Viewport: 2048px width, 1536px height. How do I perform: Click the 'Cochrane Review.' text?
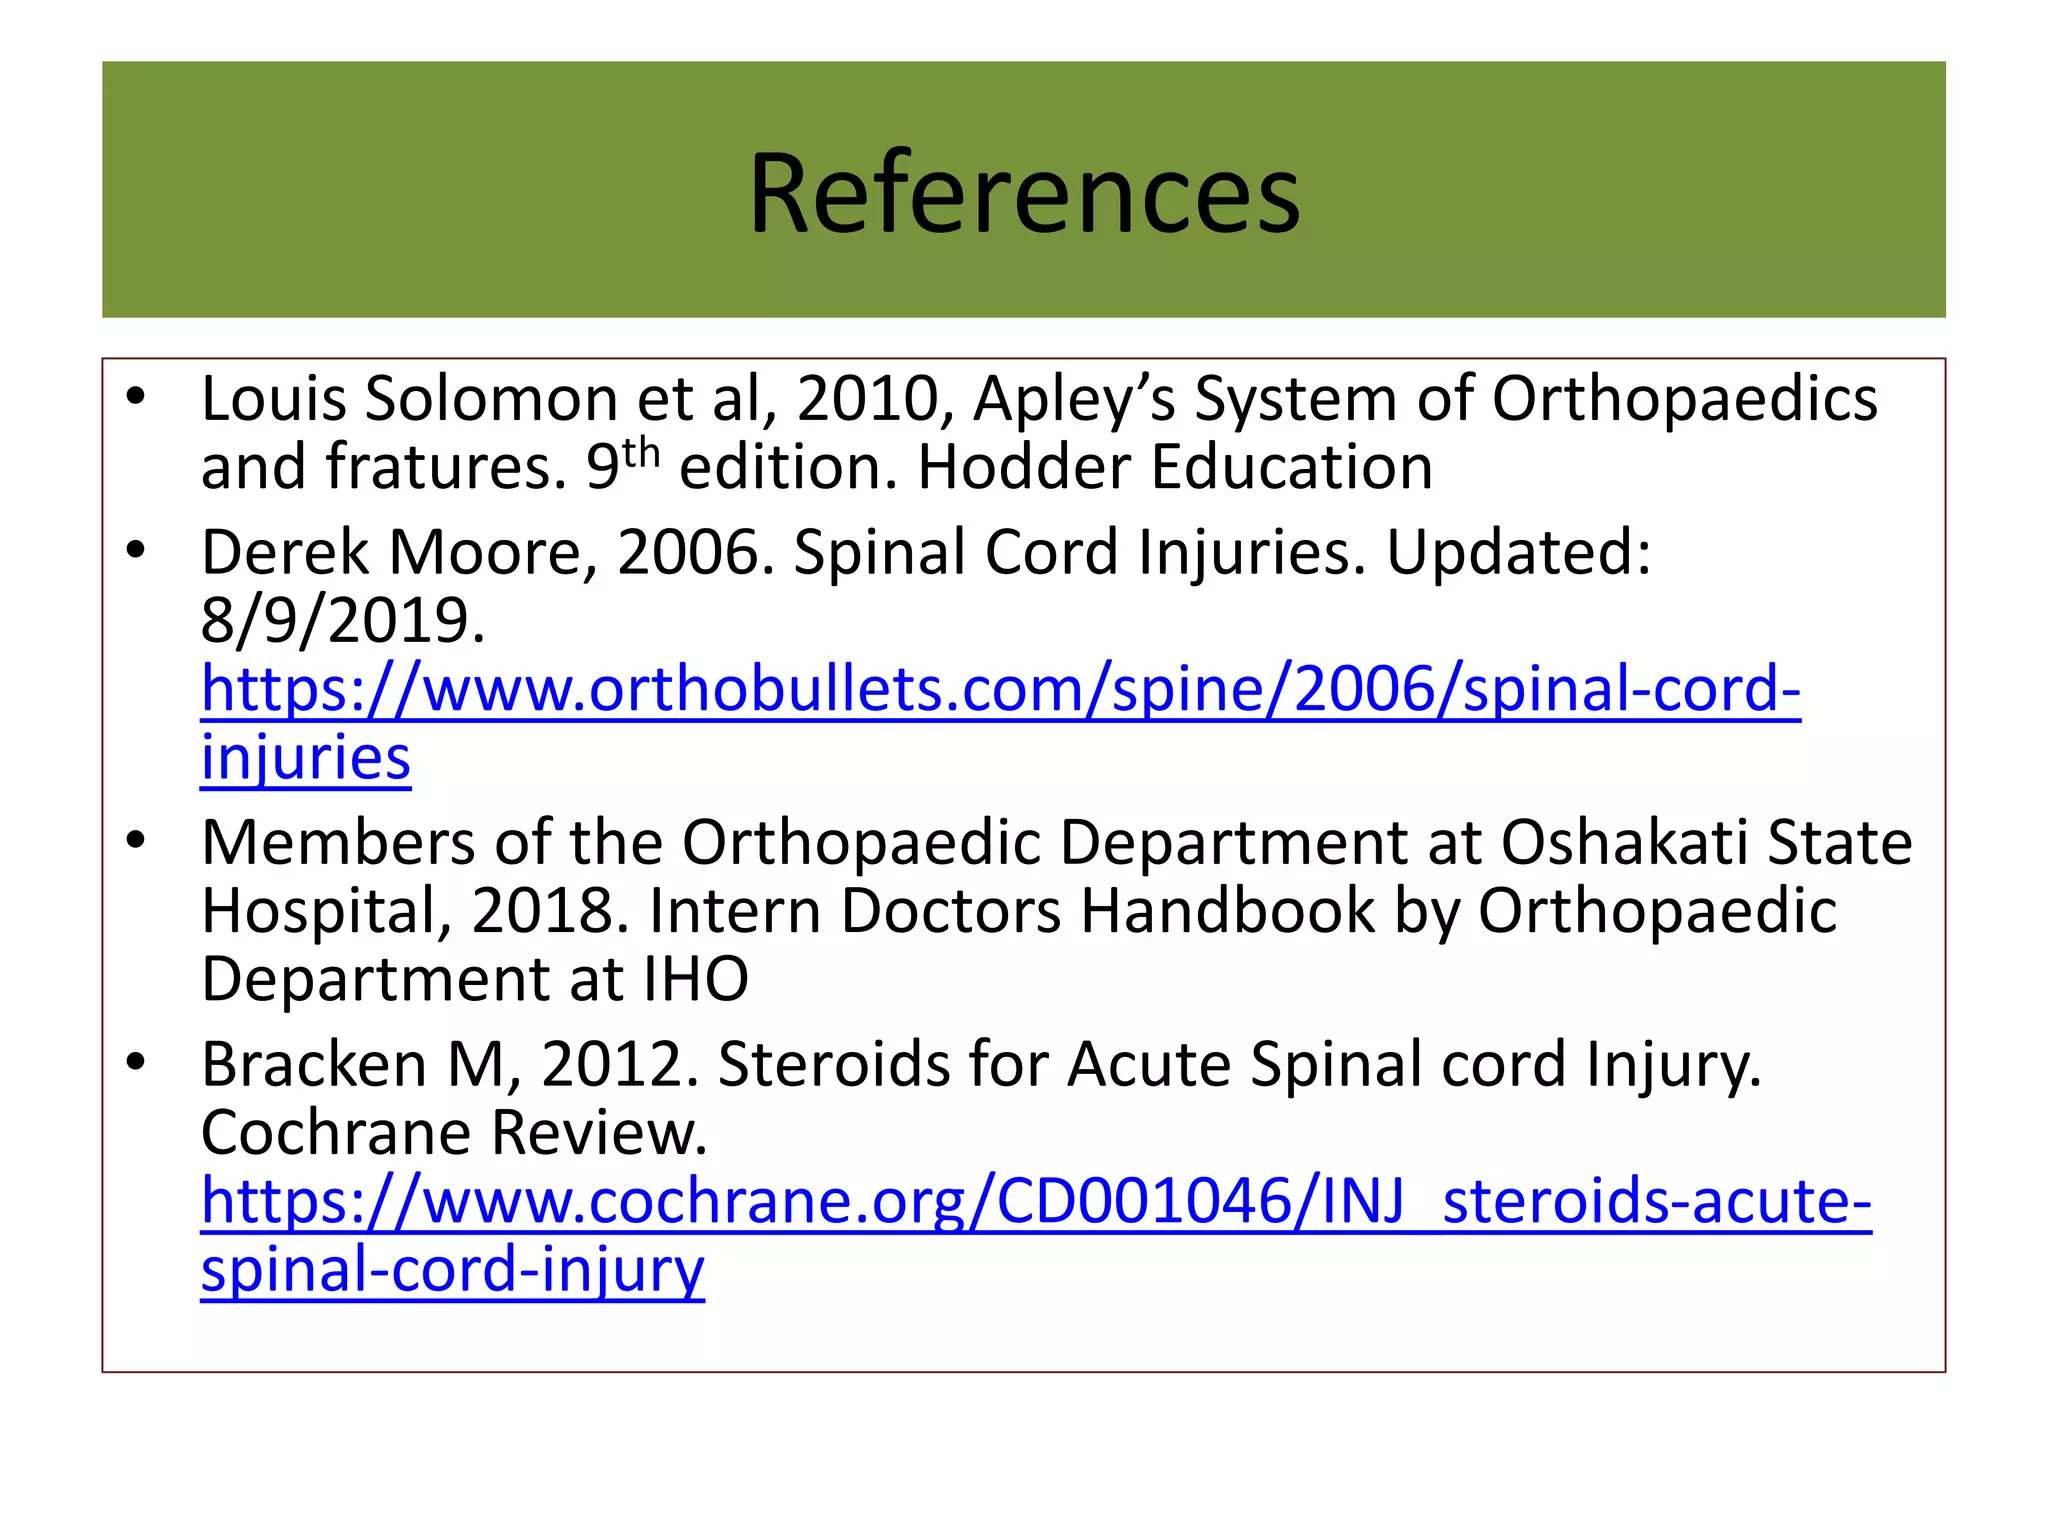click(454, 1133)
